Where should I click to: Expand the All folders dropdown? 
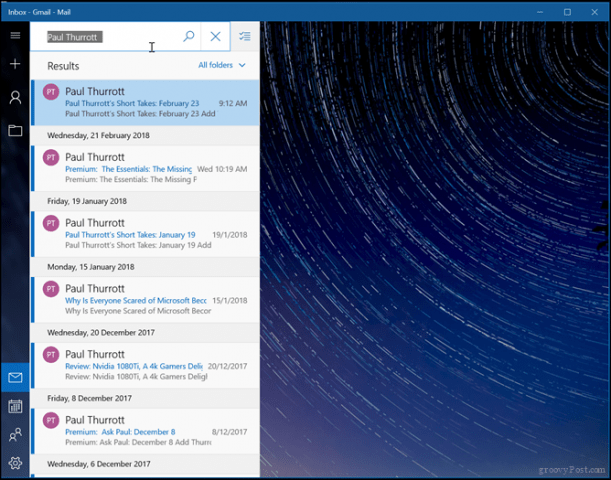tap(222, 65)
